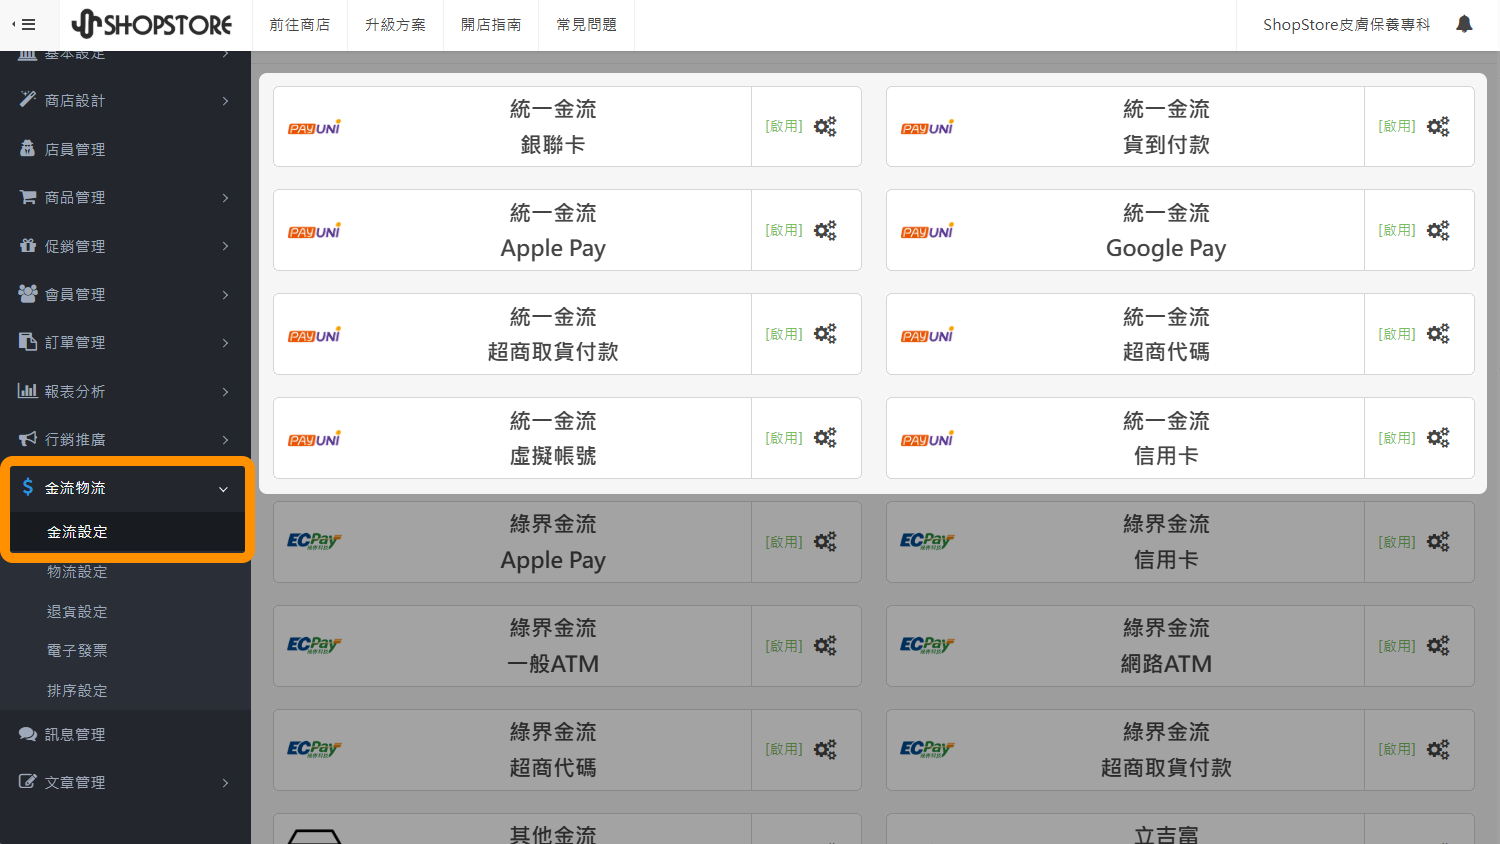This screenshot has width=1500, height=844.
Task: Open 店員管理 in sidebar
Action: (x=125, y=150)
